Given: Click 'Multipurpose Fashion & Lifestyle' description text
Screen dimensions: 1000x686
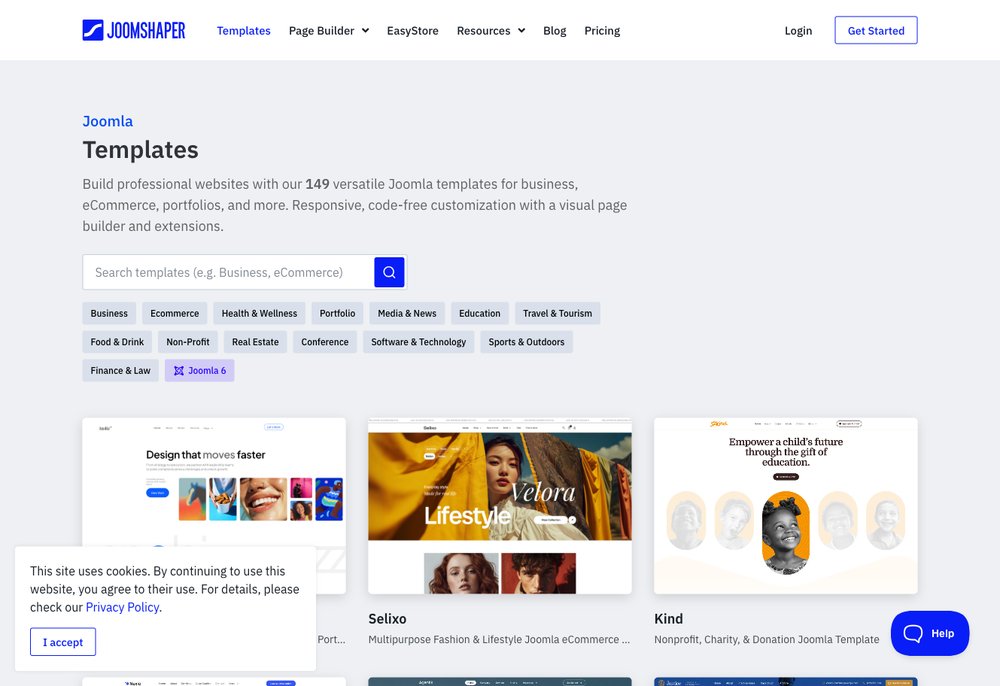Looking at the screenshot, I should click(499, 639).
